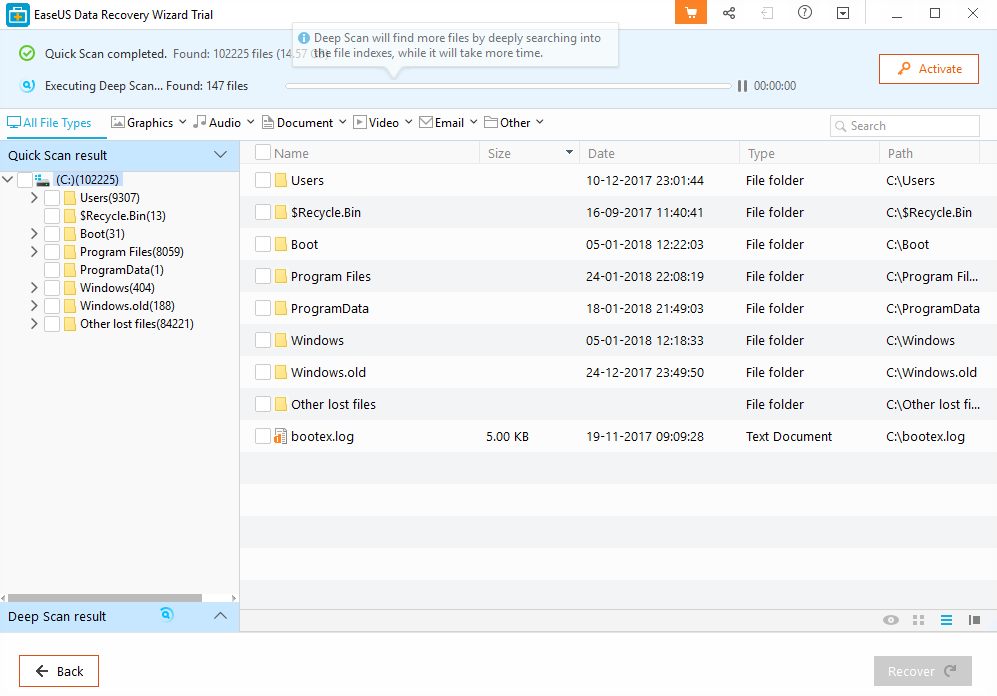Pause the deep scan

coord(742,86)
